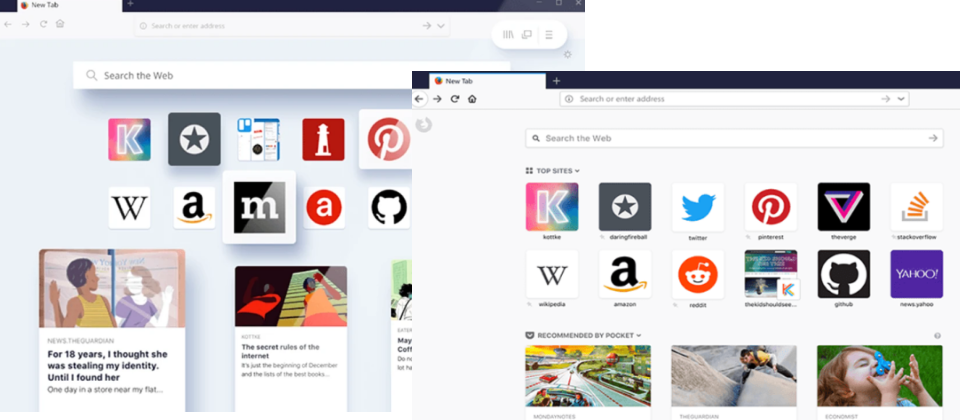Open the Guardian identity story card
The width and height of the screenshot is (960, 420).
pos(112,331)
